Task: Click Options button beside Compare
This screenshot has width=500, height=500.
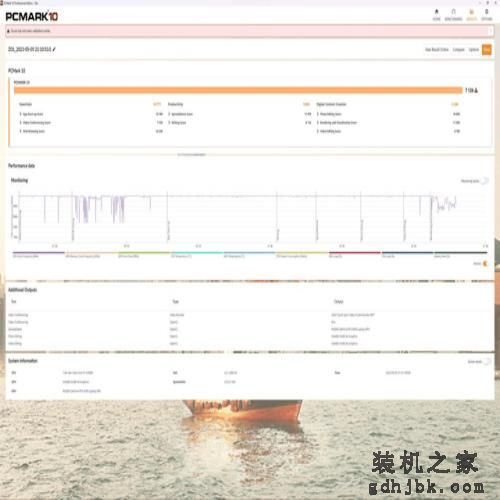Action: point(474,50)
